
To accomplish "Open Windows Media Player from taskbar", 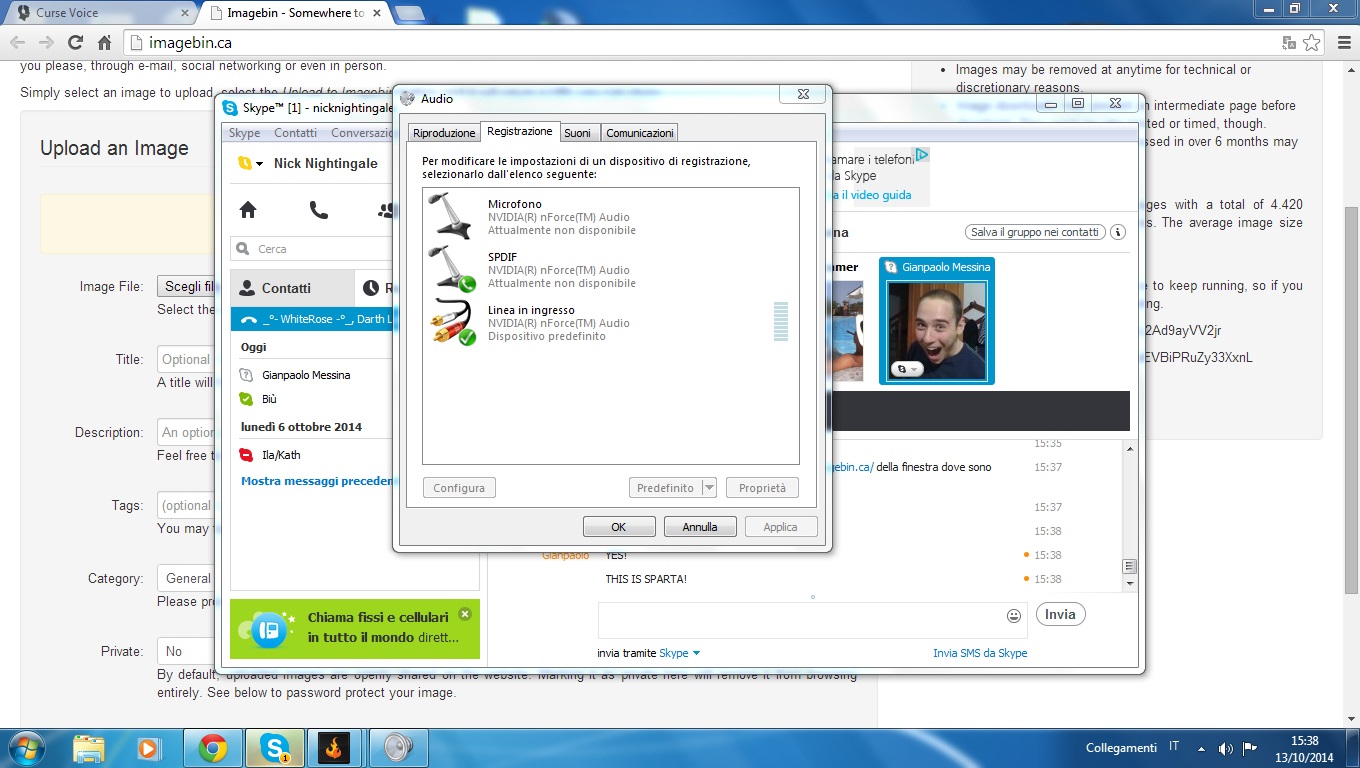I will (x=149, y=748).
